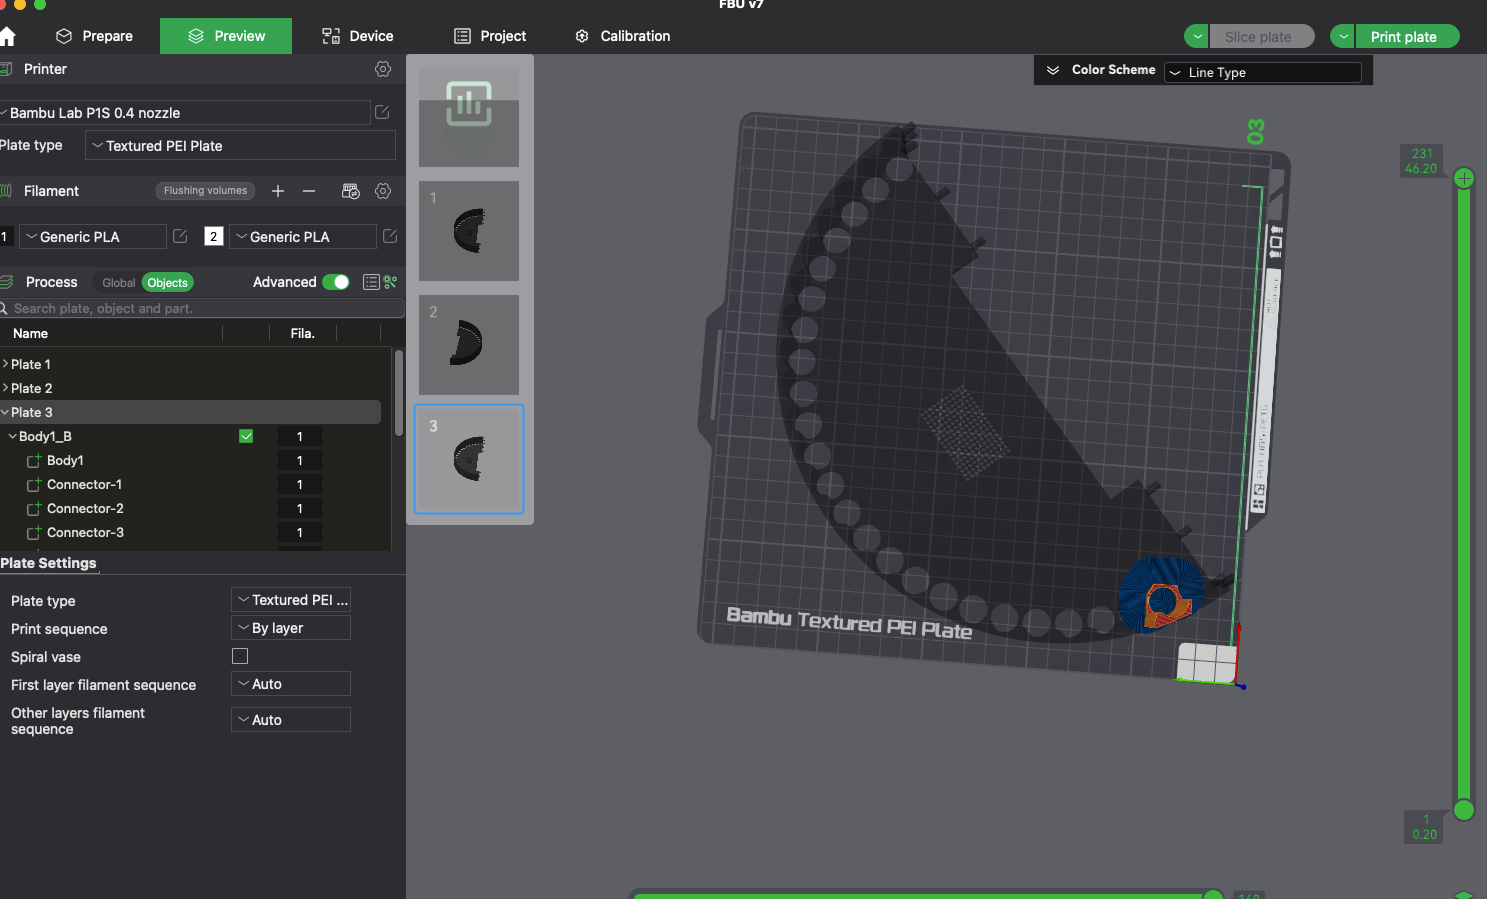
Task: Click search plate, object and part field
Action: [x=202, y=308]
